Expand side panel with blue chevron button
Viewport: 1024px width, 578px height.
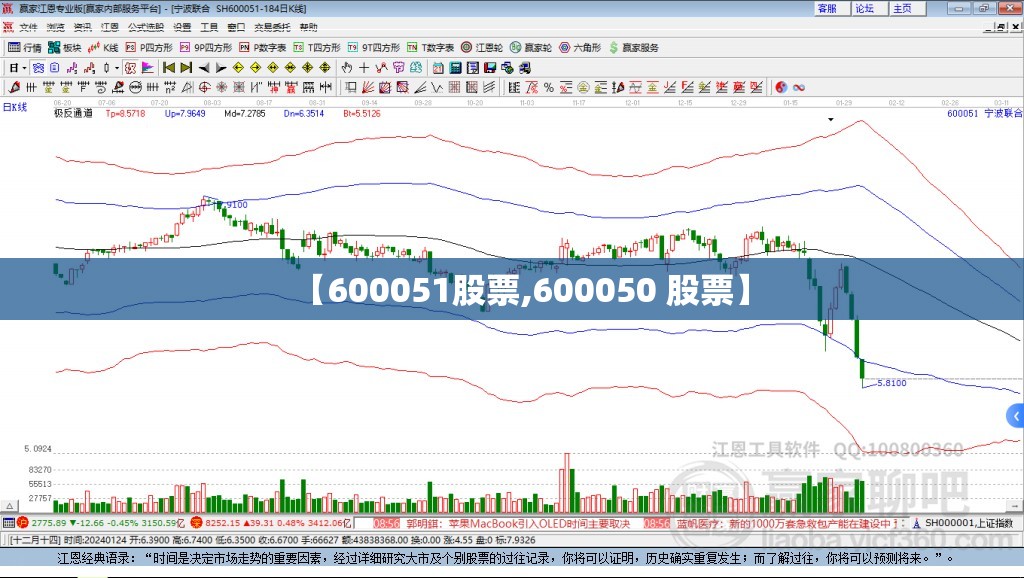coord(1016,416)
